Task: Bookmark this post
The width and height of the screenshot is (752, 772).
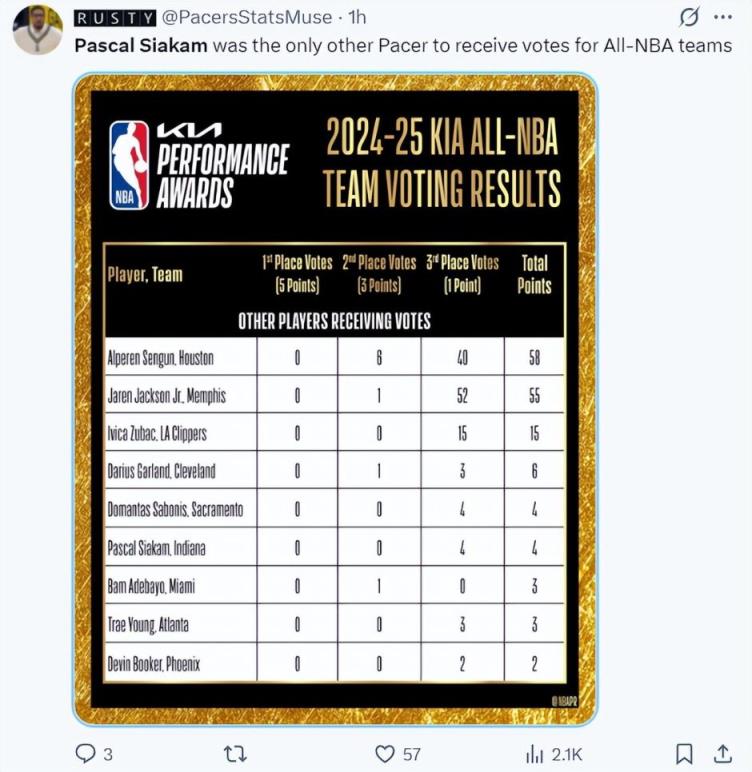Action: click(x=684, y=753)
